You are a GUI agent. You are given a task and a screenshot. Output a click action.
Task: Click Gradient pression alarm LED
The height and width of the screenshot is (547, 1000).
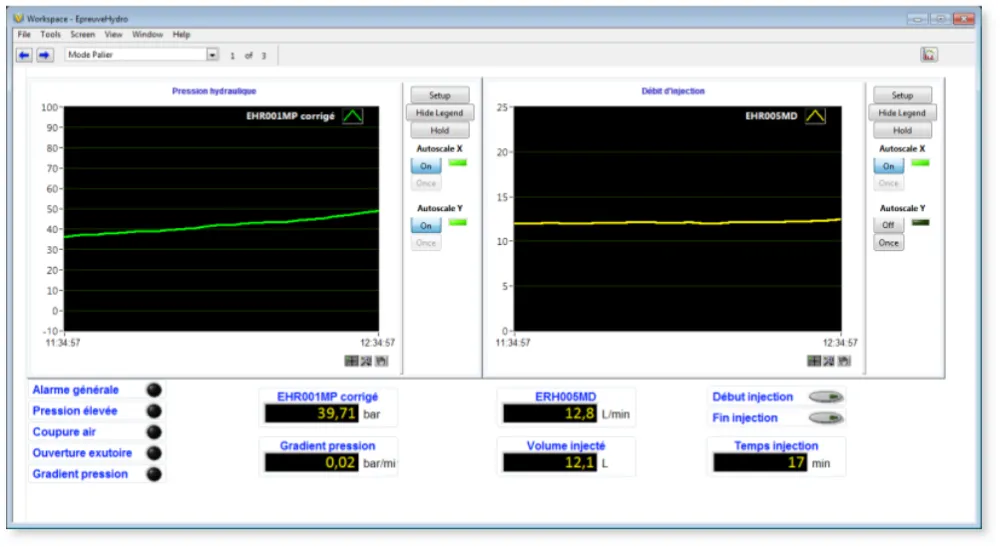[x=154, y=474]
